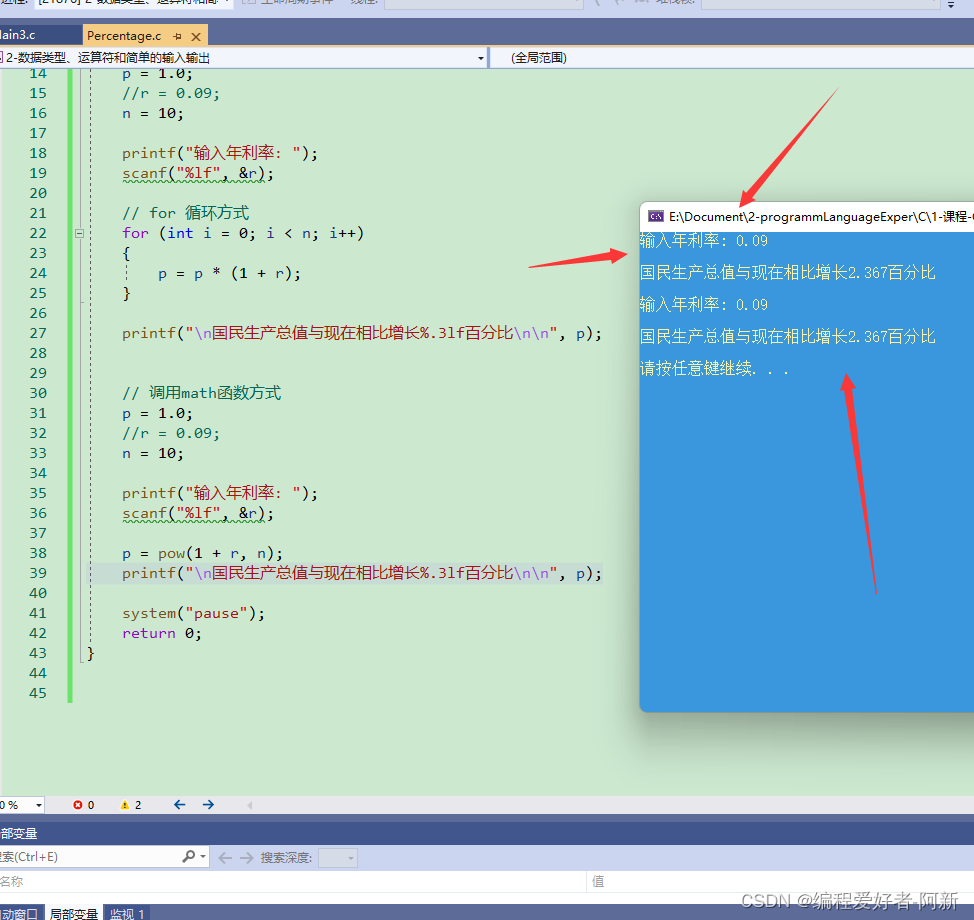This screenshot has width=974, height=920.
Task: Switch to the 动窗口 tab
Action: tap(20, 913)
